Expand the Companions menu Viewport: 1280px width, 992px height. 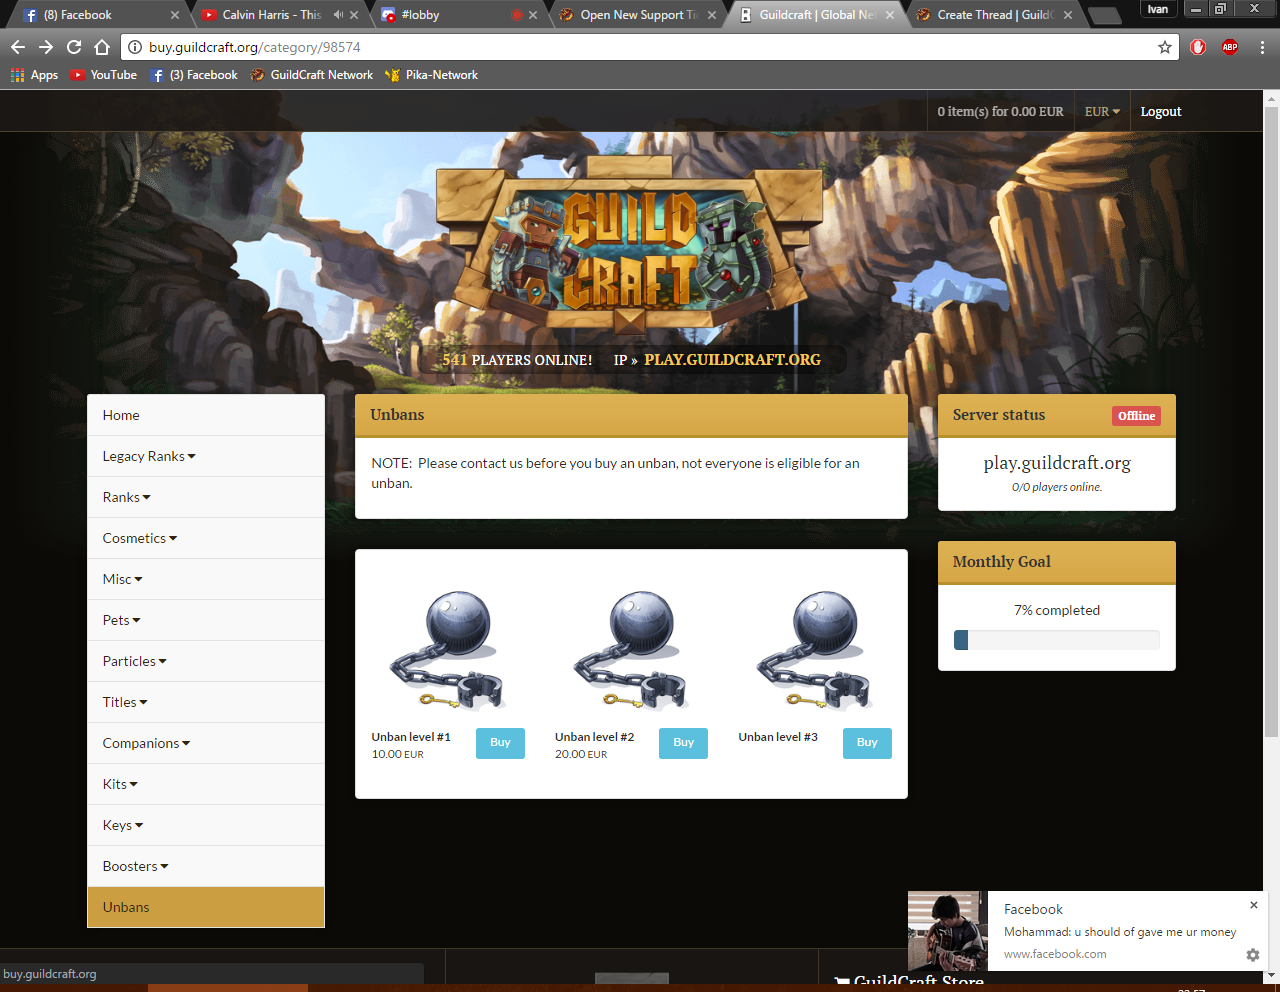tap(206, 743)
